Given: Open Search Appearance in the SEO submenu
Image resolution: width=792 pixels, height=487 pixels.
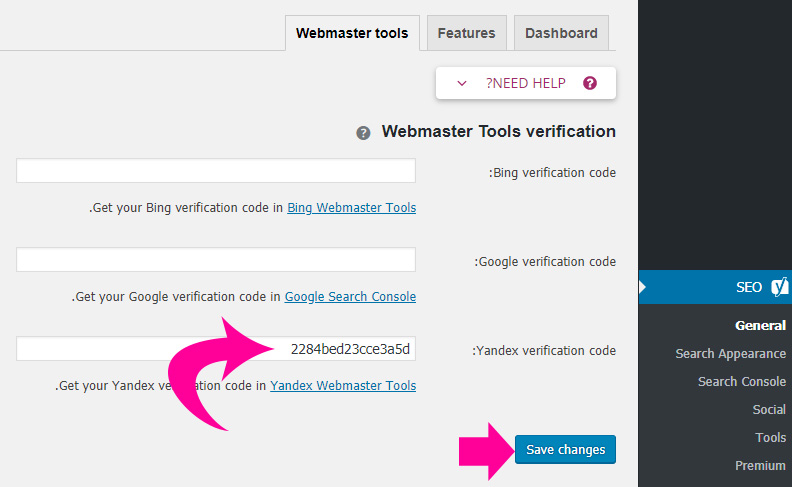Looking at the screenshot, I should point(730,354).
